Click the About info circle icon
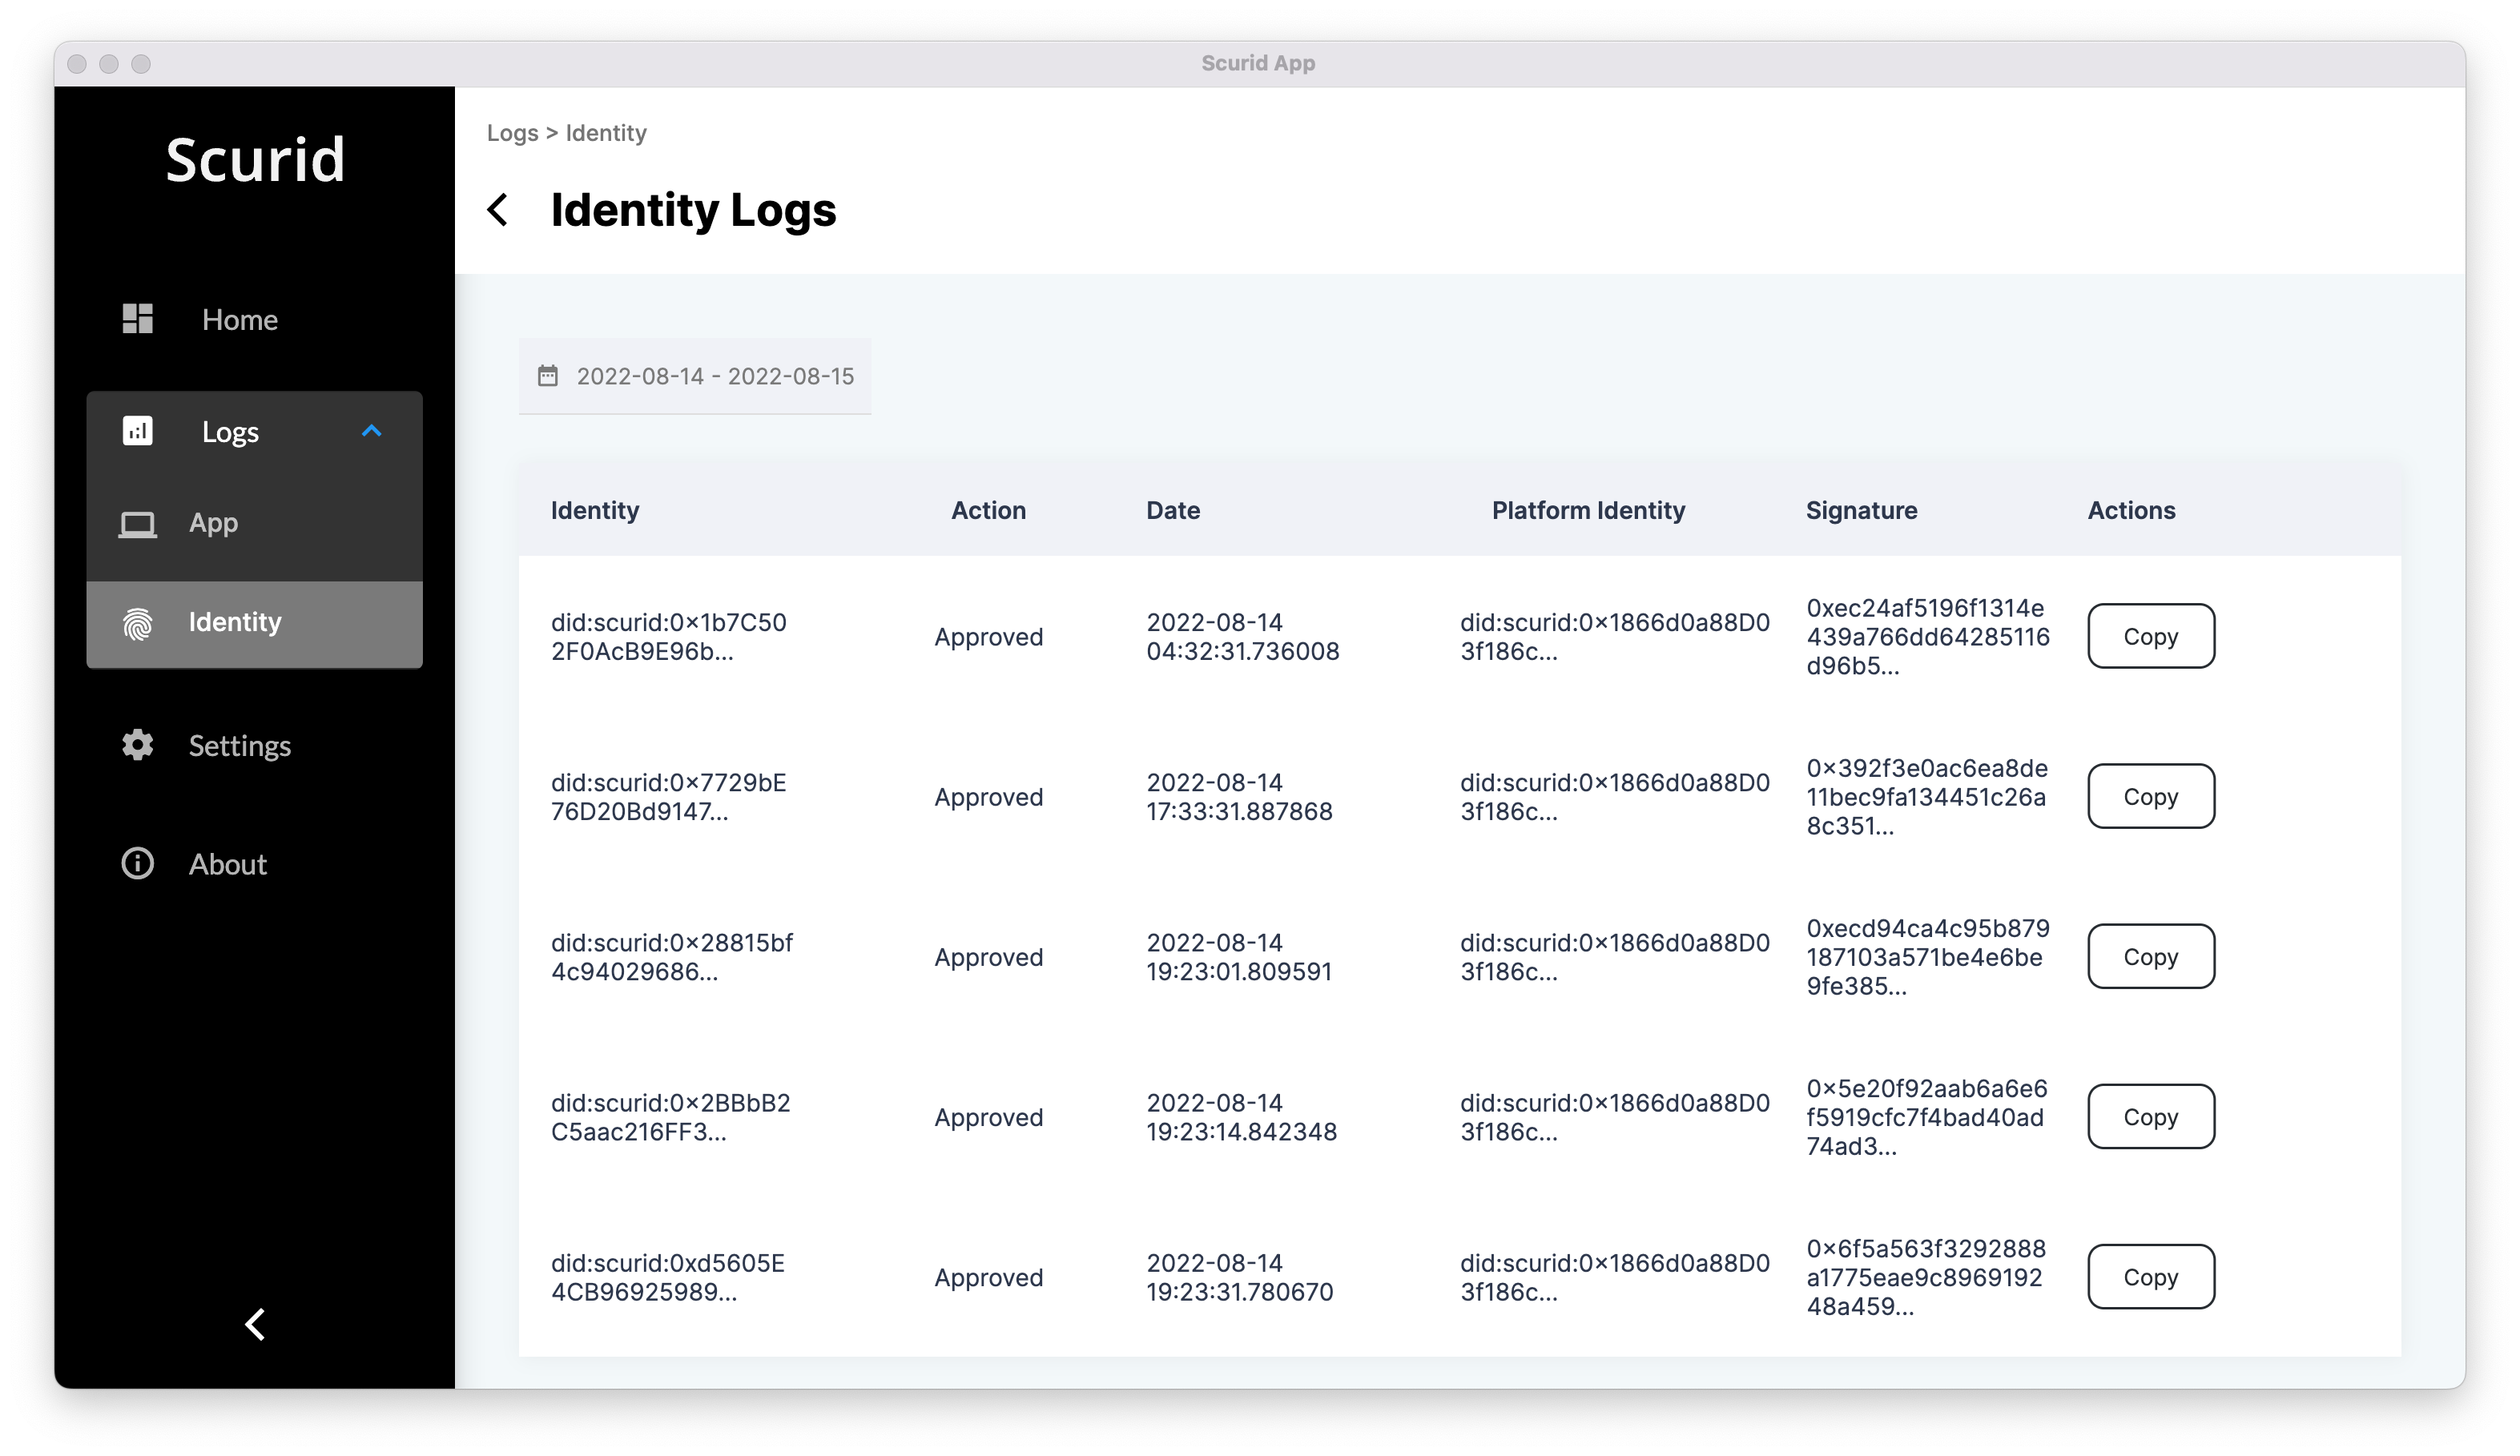This screenshot has height=1456, width=2520. [x=137, y=864]
